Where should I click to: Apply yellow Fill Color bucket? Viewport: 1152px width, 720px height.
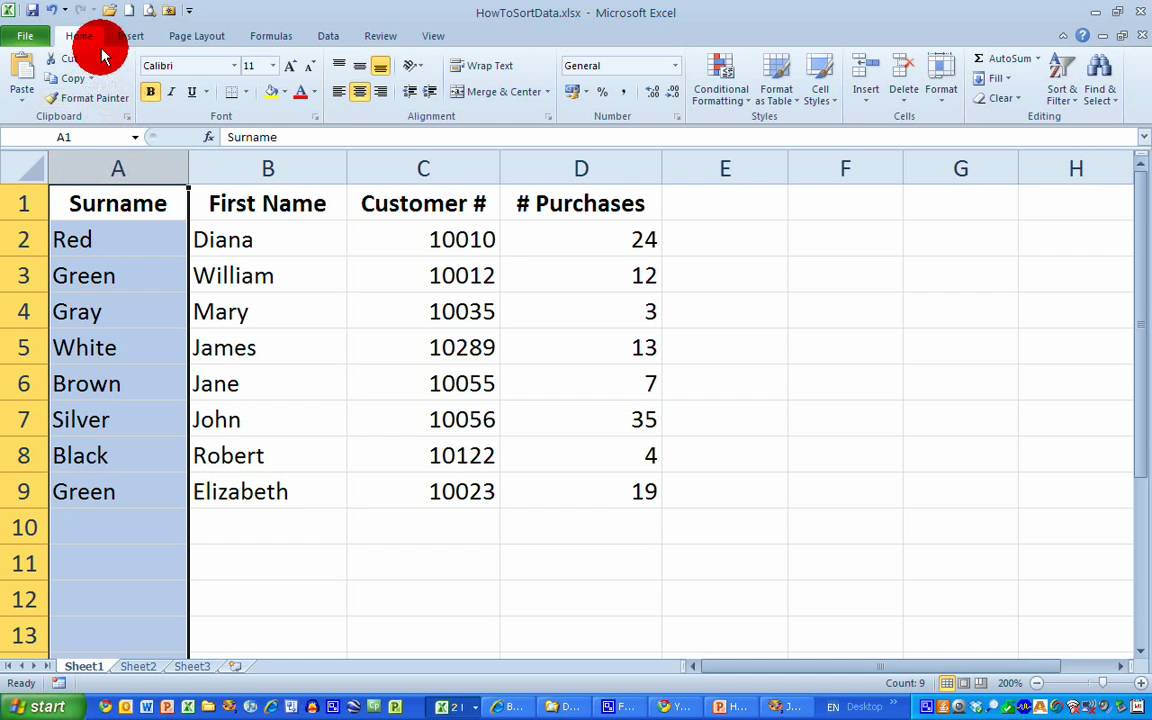[271, 92]
